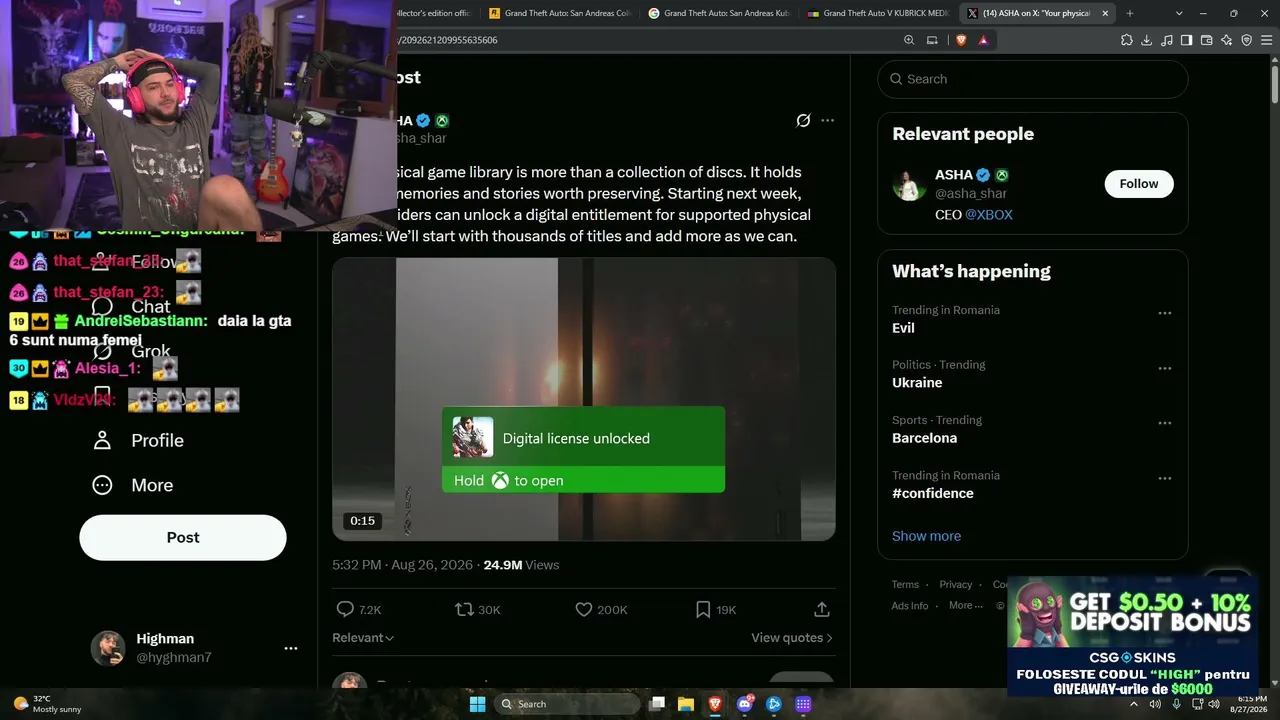Follow ASHA with the Follow button

[x=1139, y=184]
